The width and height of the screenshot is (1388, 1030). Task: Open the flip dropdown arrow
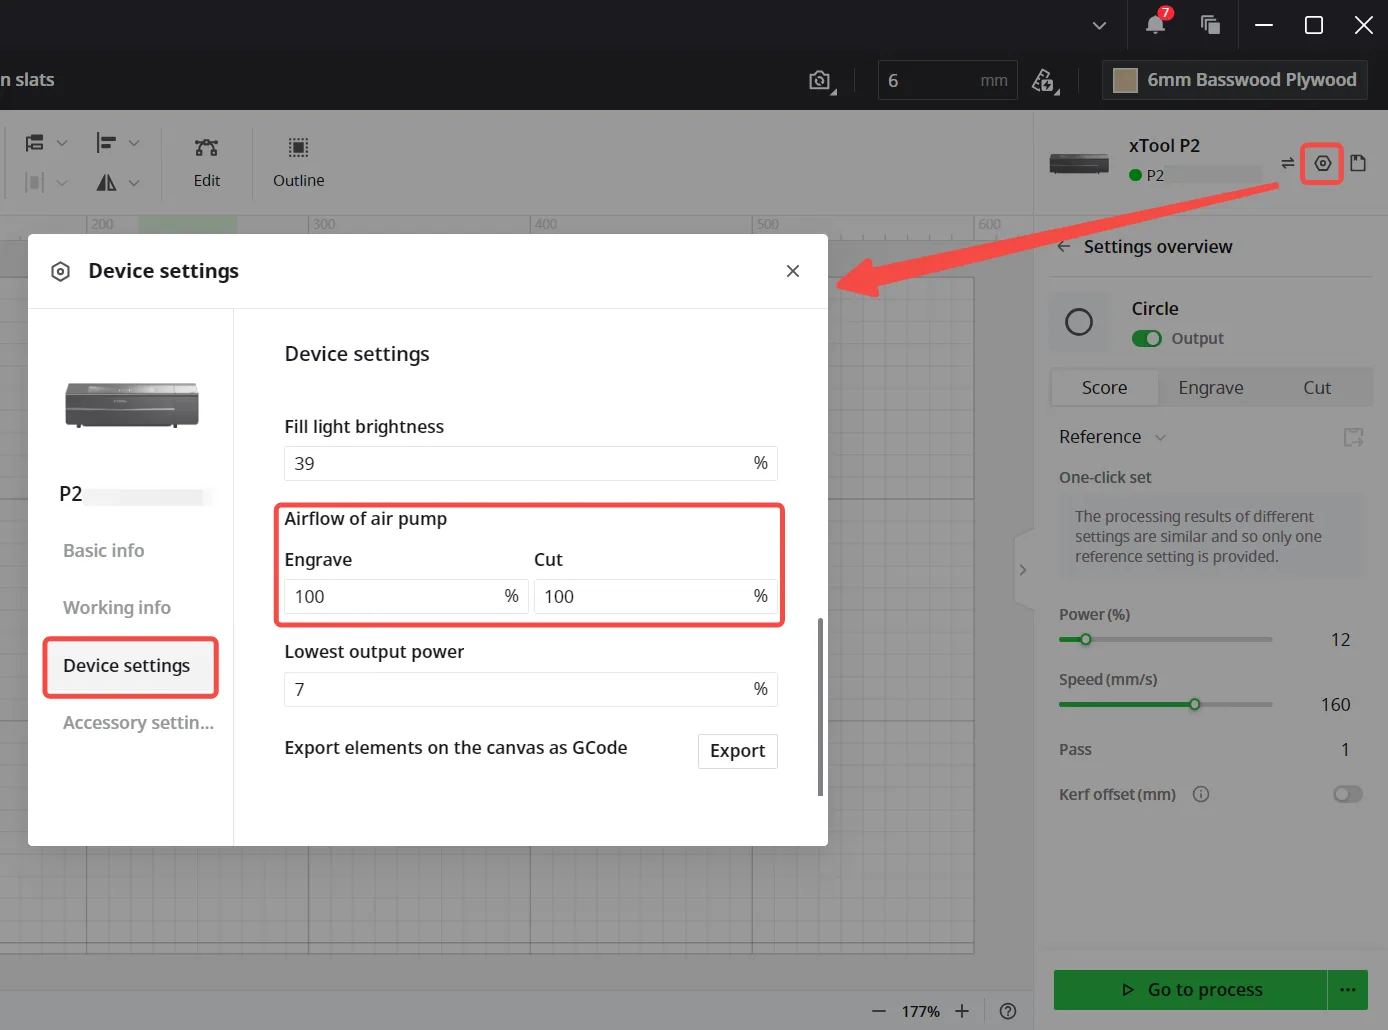point(134,182)
